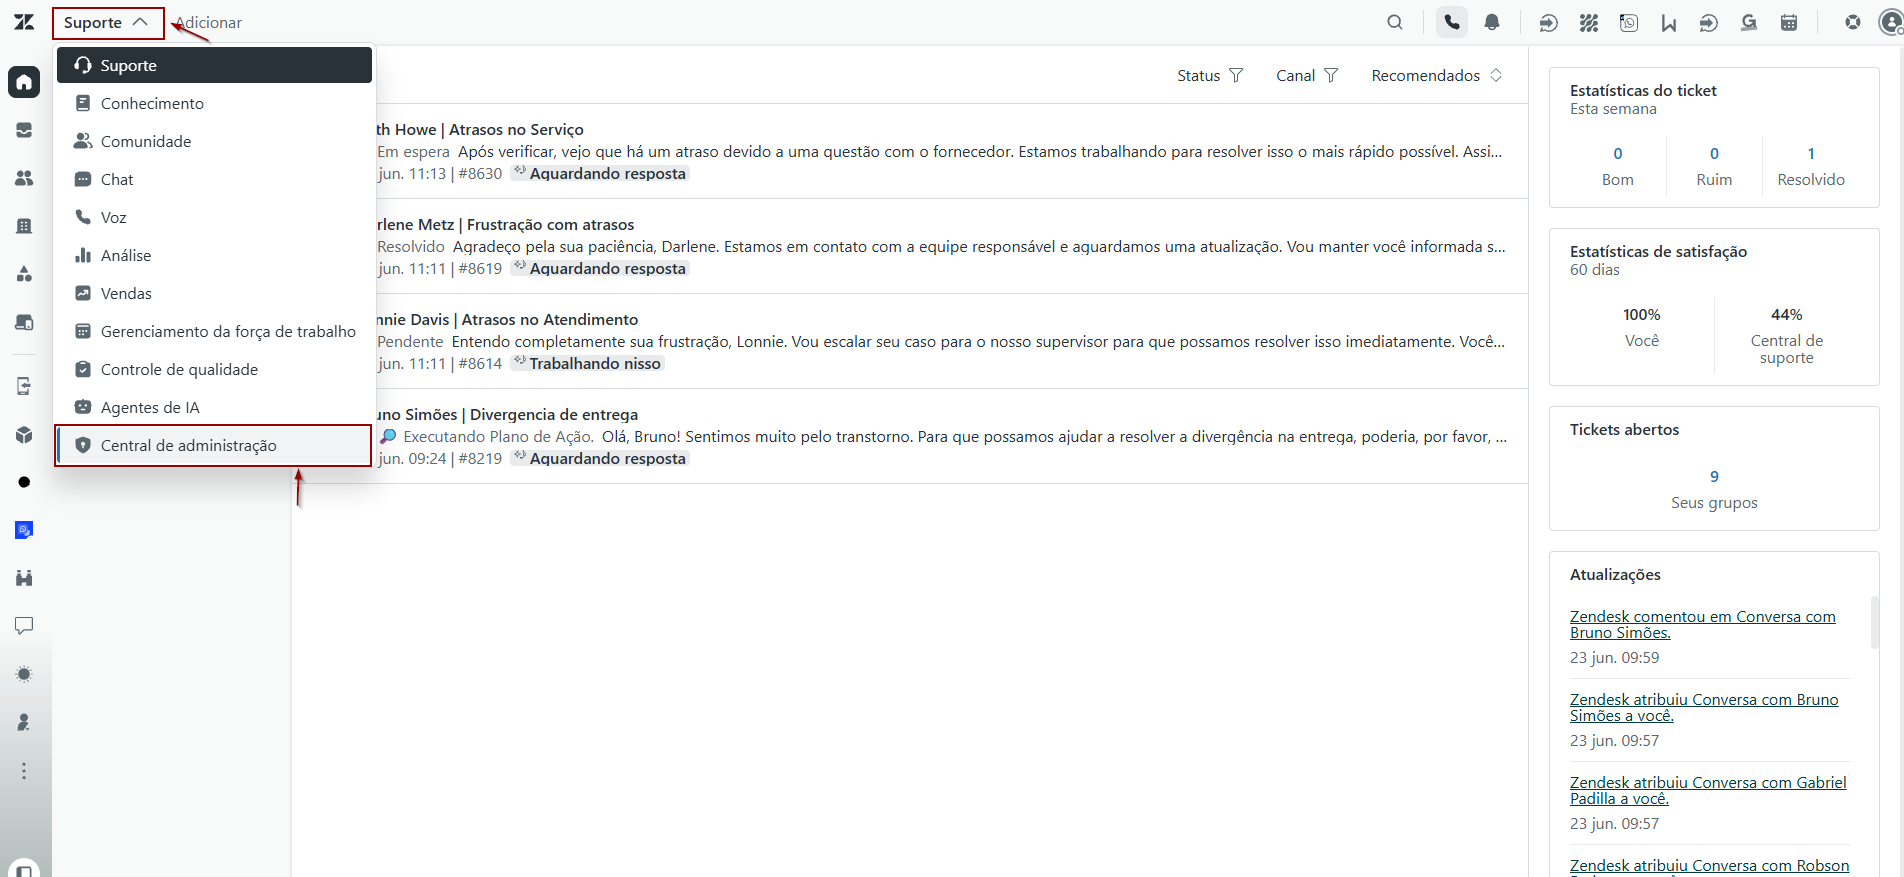Select Comunidade in the product menu
1904x877 pixels.
pos(214,141)
